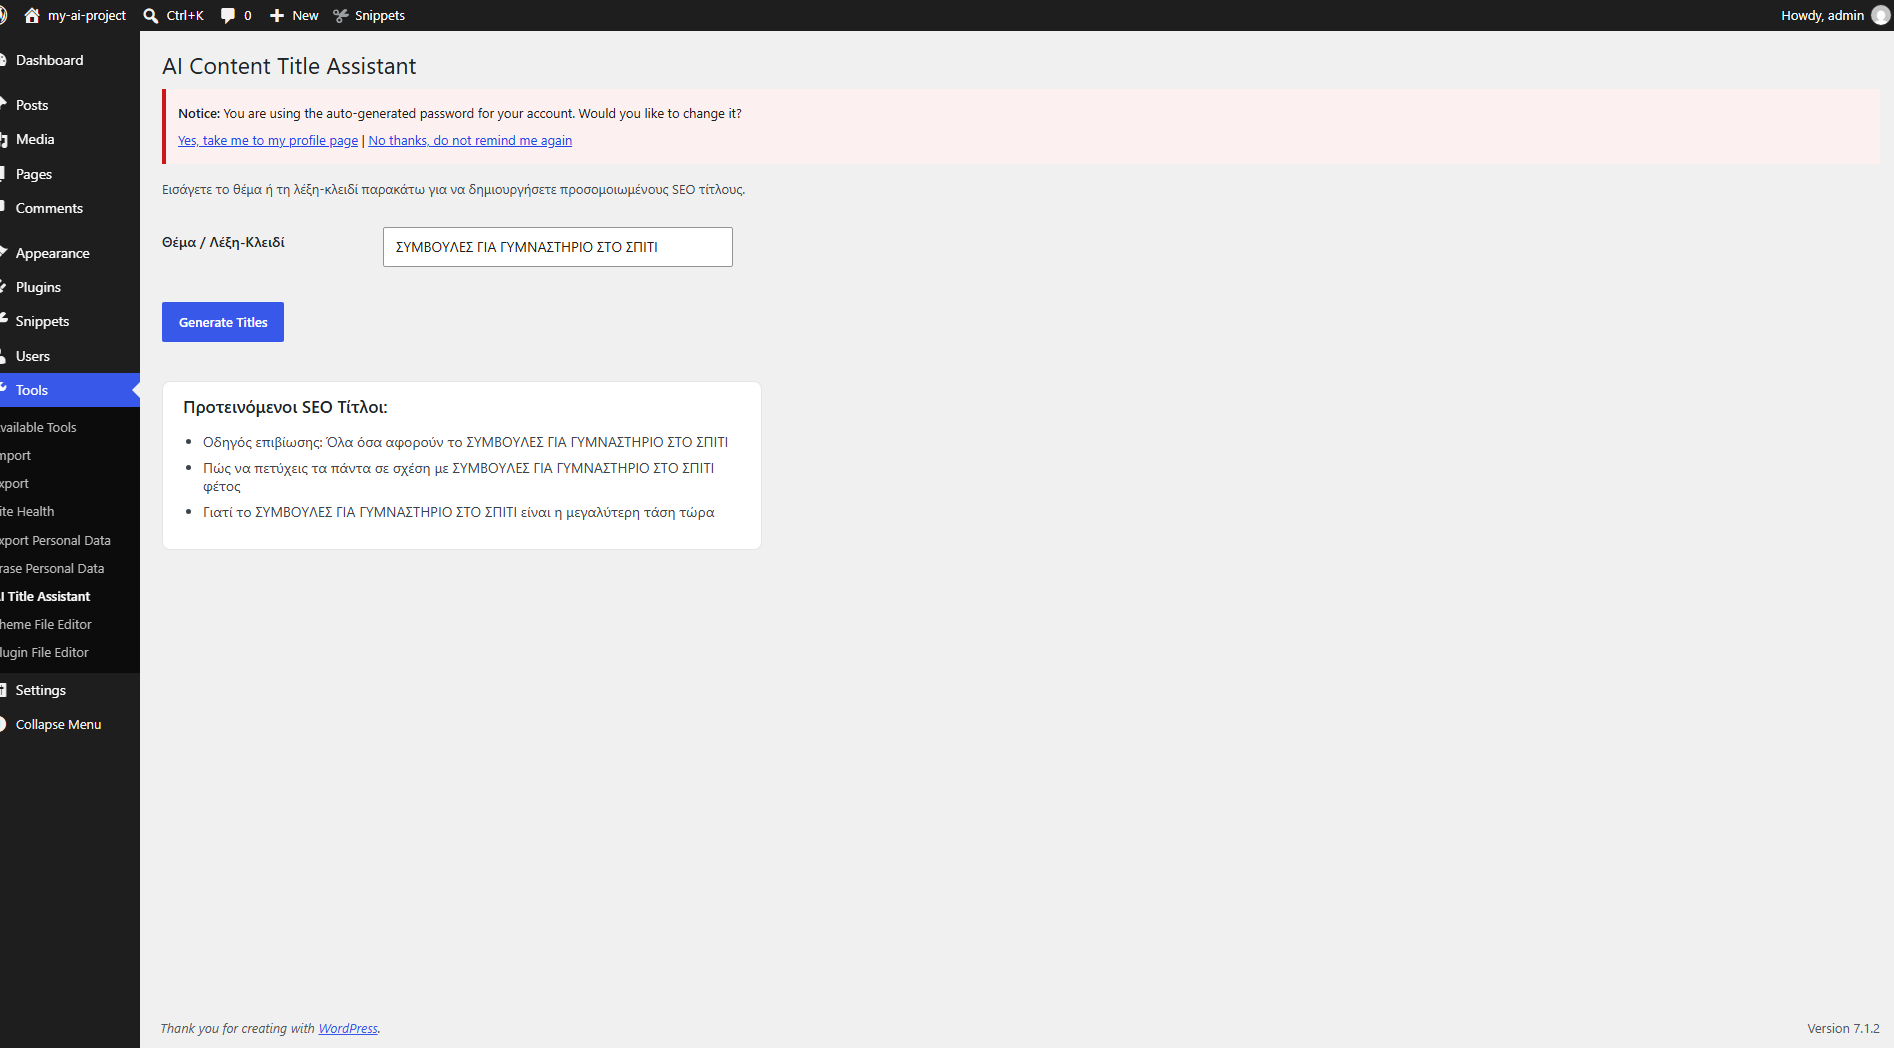Click the third suggested title starting 'Γιατί το'
1894x1048 pixels.
(458, 512)
